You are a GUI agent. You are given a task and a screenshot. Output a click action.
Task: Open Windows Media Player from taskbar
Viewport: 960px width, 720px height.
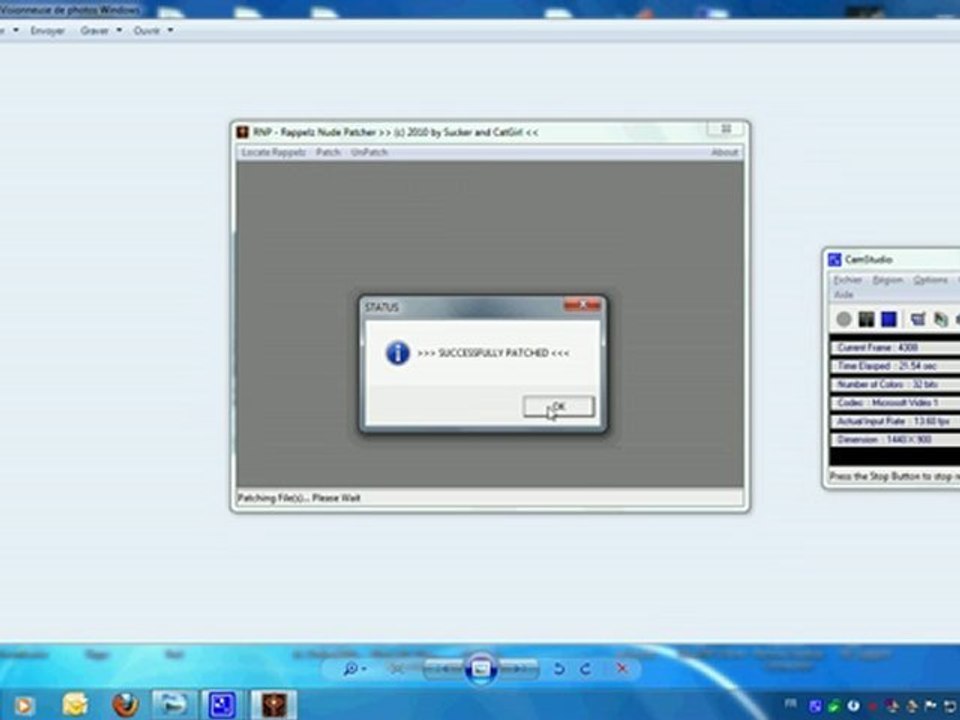[x=24, y=705]
